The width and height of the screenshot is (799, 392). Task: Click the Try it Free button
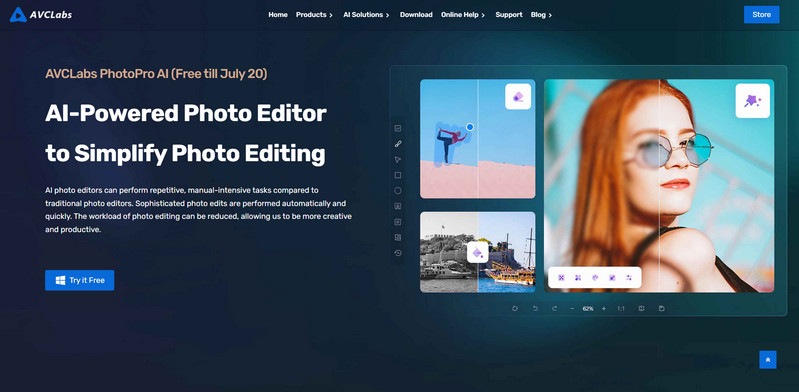pyautogui.click(x=79, y=280)
